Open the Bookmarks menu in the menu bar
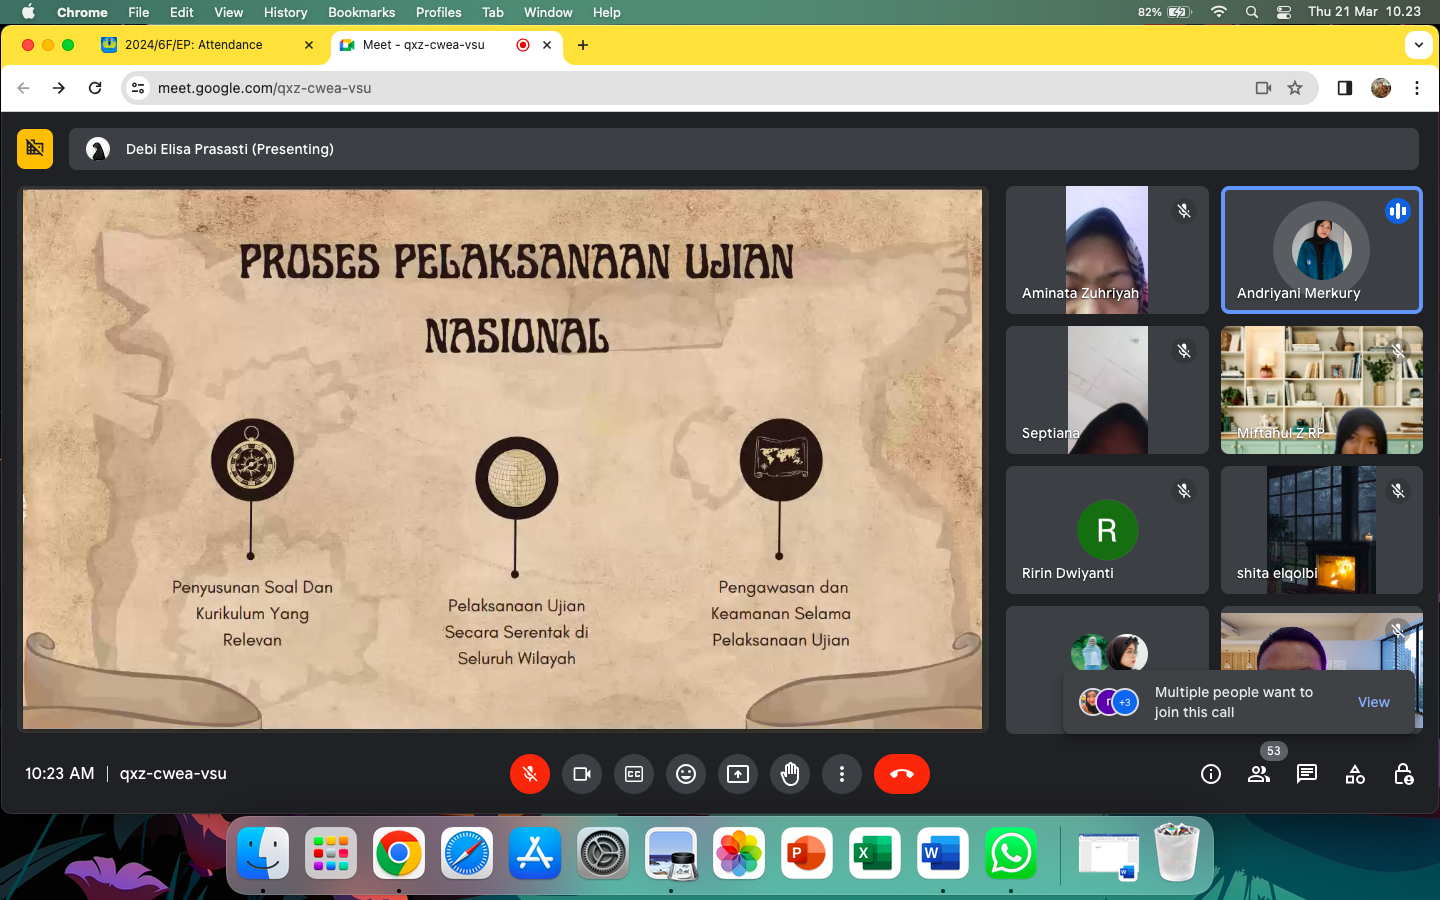Image resolution: width=1440 pixels, height=900 pixels. (x=361, y=12)
